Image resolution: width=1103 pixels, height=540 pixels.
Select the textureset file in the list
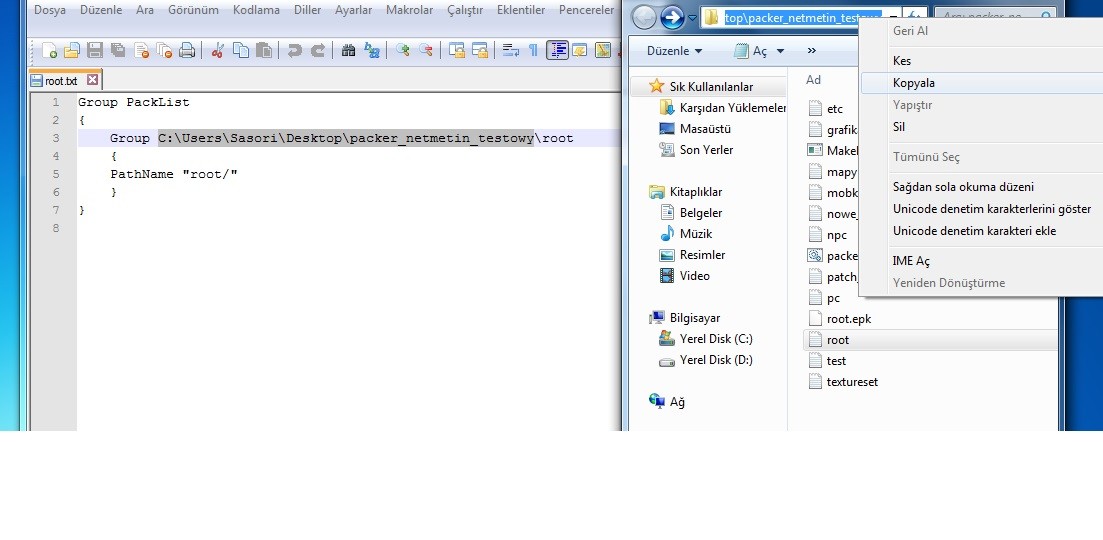[843, 382]
